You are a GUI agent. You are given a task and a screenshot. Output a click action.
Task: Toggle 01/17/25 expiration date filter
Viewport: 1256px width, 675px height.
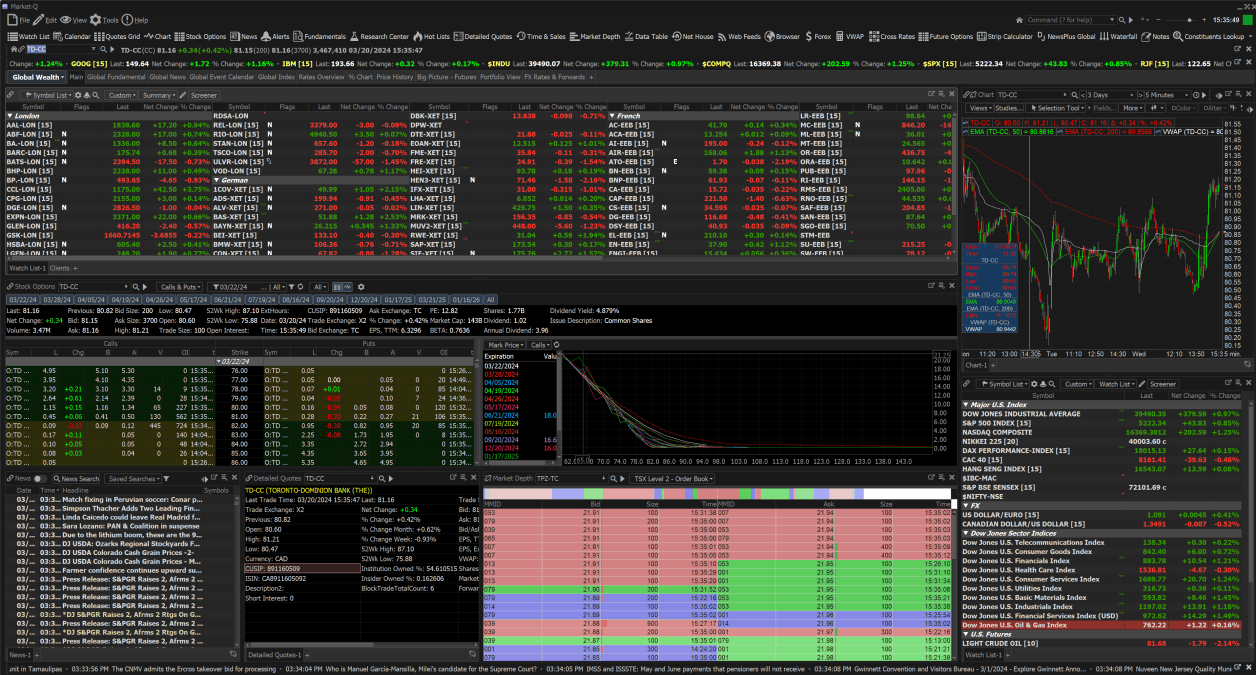tap(397, 300)
